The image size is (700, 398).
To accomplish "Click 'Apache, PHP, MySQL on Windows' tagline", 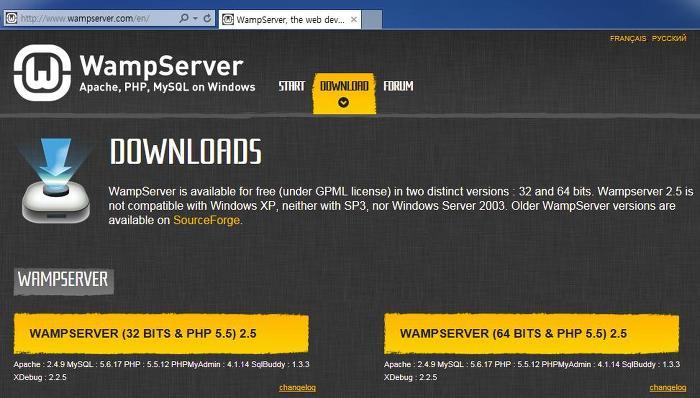I will pyautogui.click(x=167, y=87).
